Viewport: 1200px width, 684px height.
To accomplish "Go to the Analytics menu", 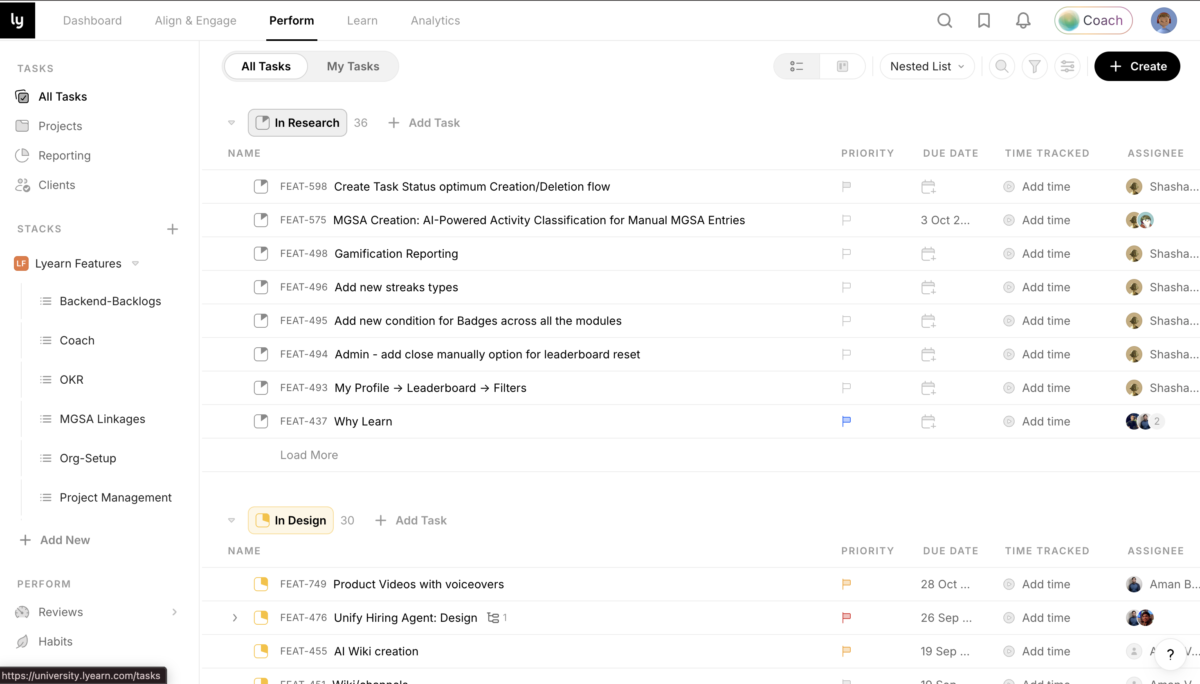I will (x=435, y=20).
